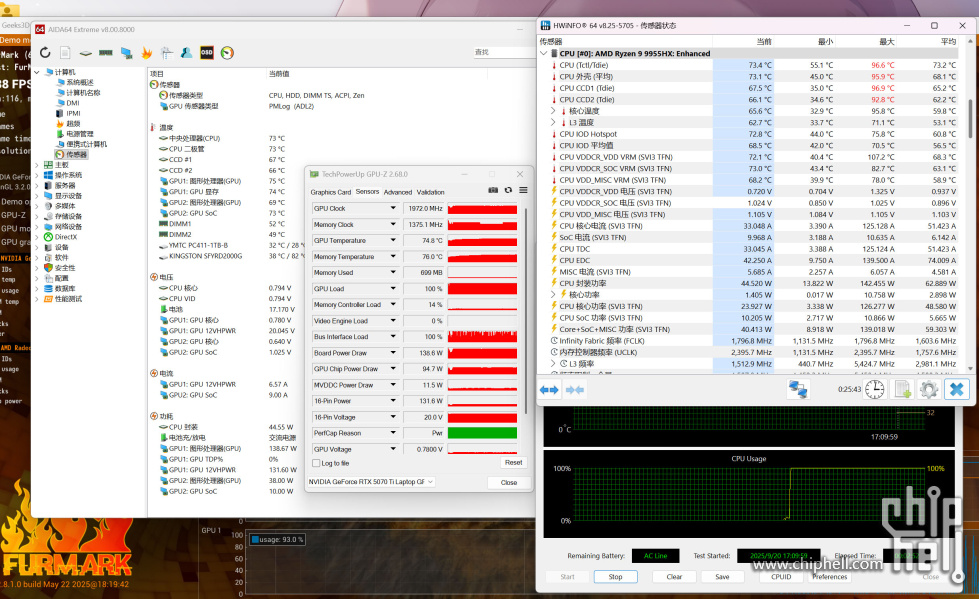Viewport: 979px width, 599px height.
Task: Open the GPU Clock sensor dropdown
Action: [393, 208]
